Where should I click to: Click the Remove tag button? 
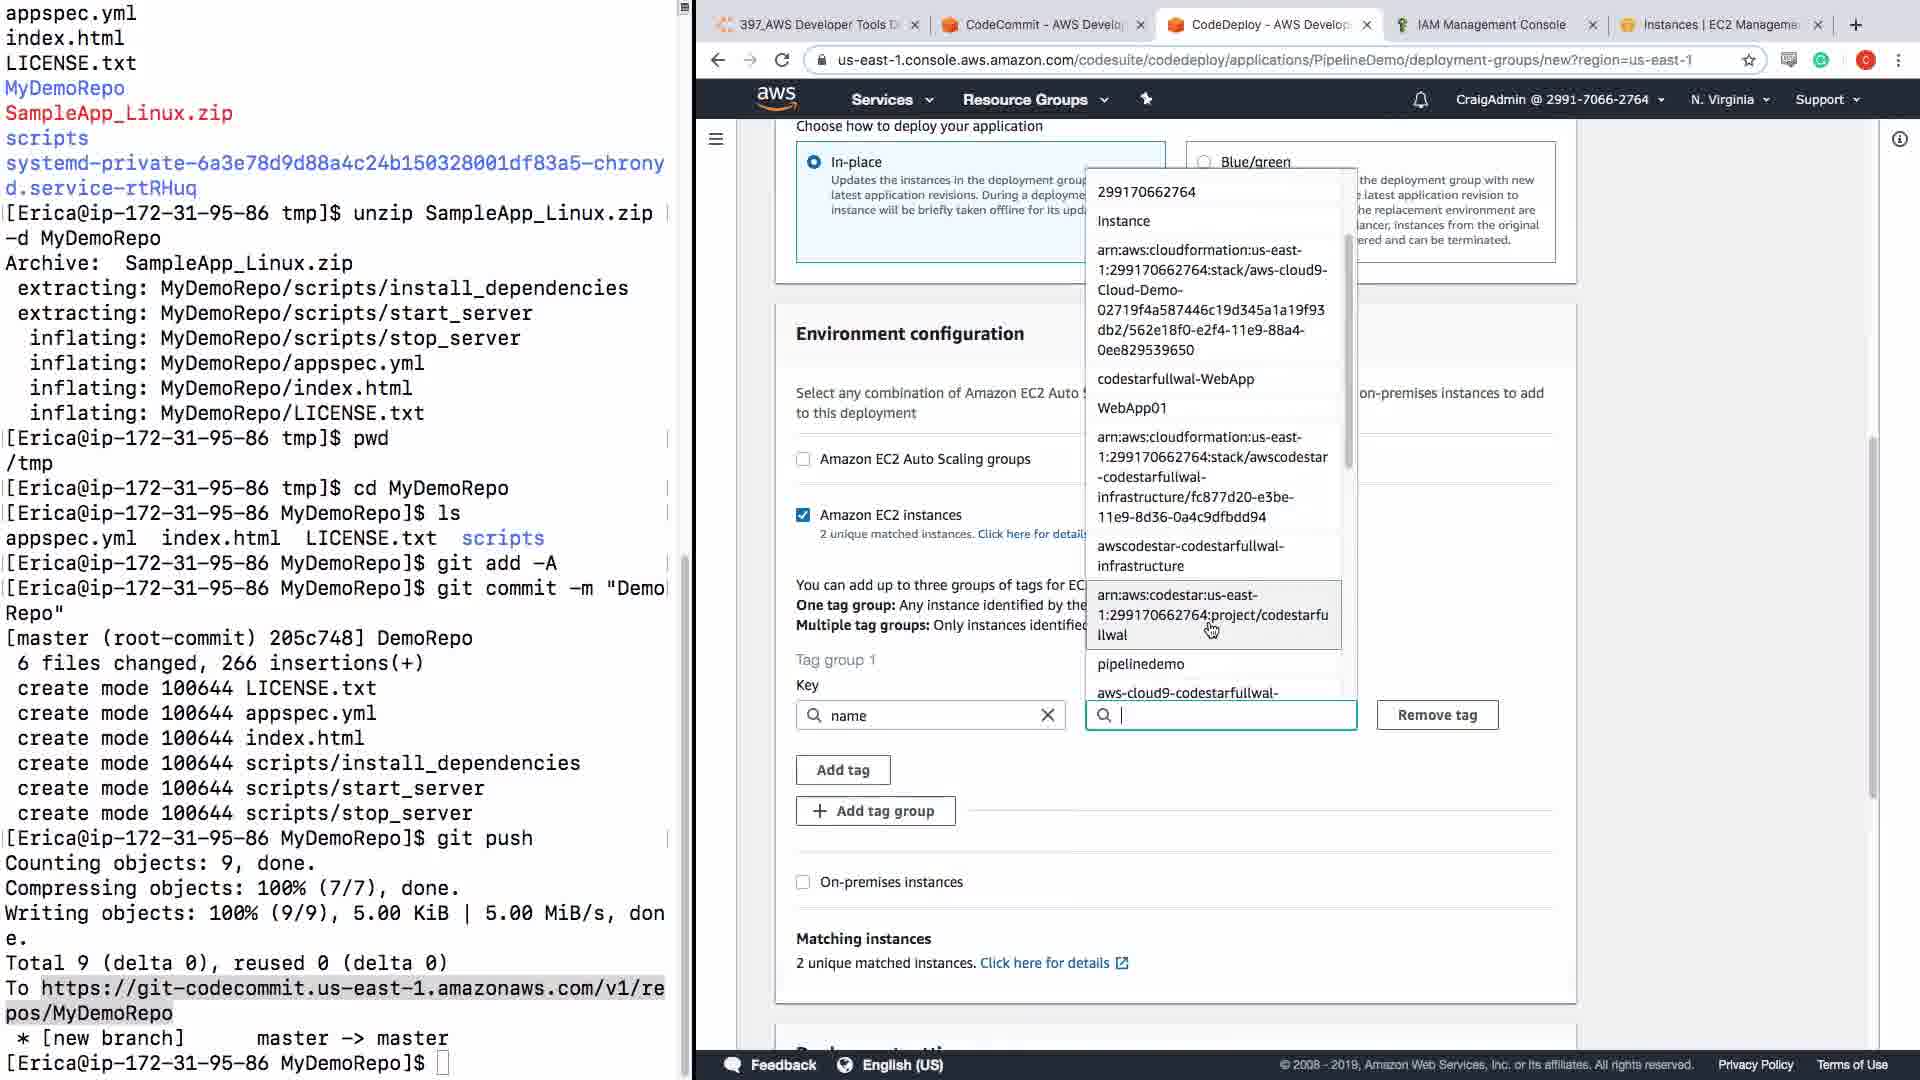1437,715
